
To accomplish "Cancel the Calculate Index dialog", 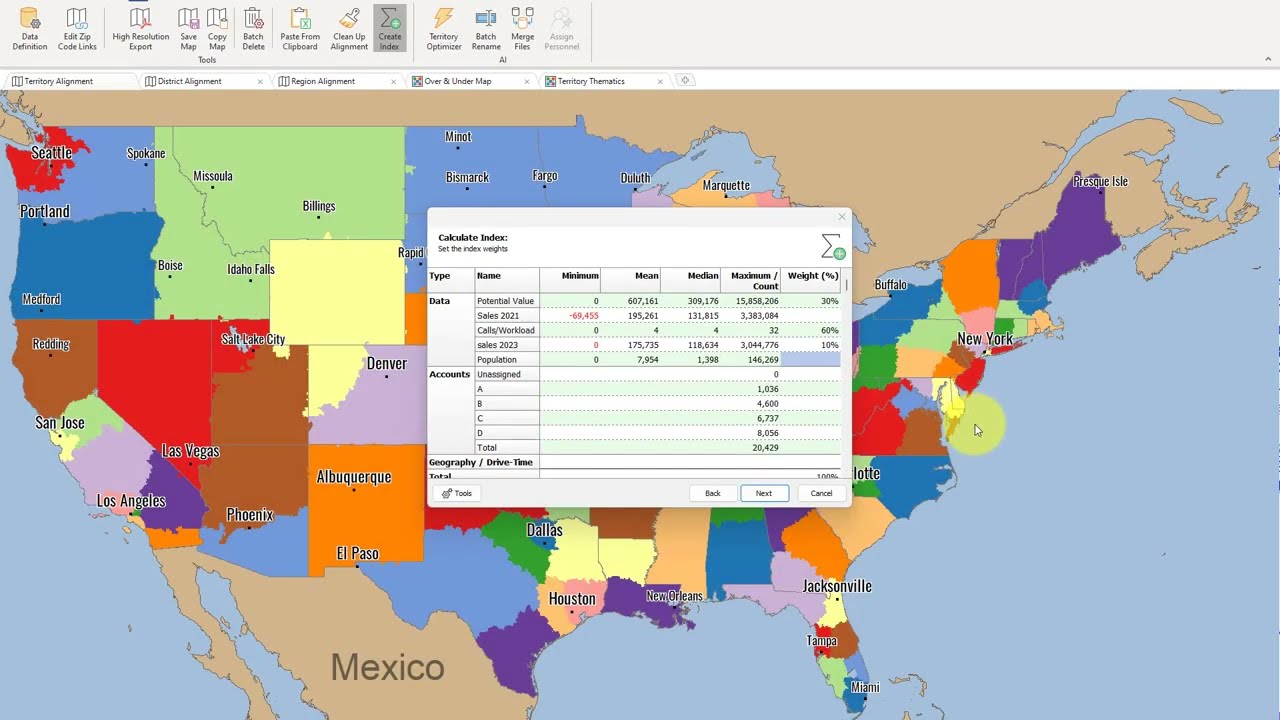I will [x=821, y=493].
